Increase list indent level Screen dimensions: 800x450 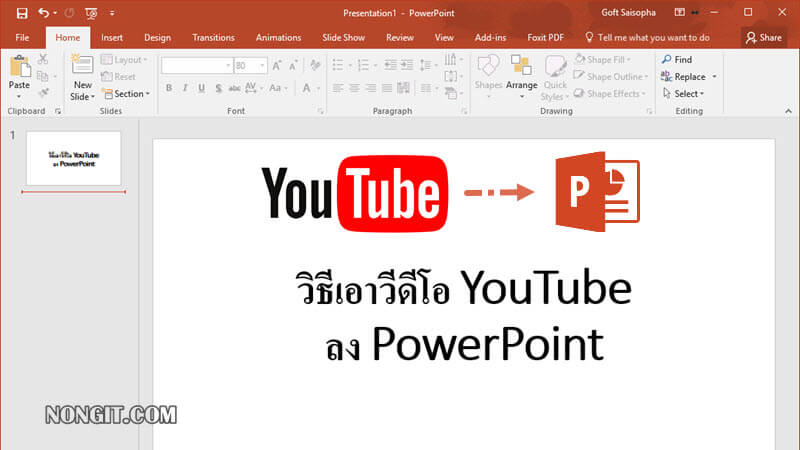pyautogui.click(x=407, y=65)
